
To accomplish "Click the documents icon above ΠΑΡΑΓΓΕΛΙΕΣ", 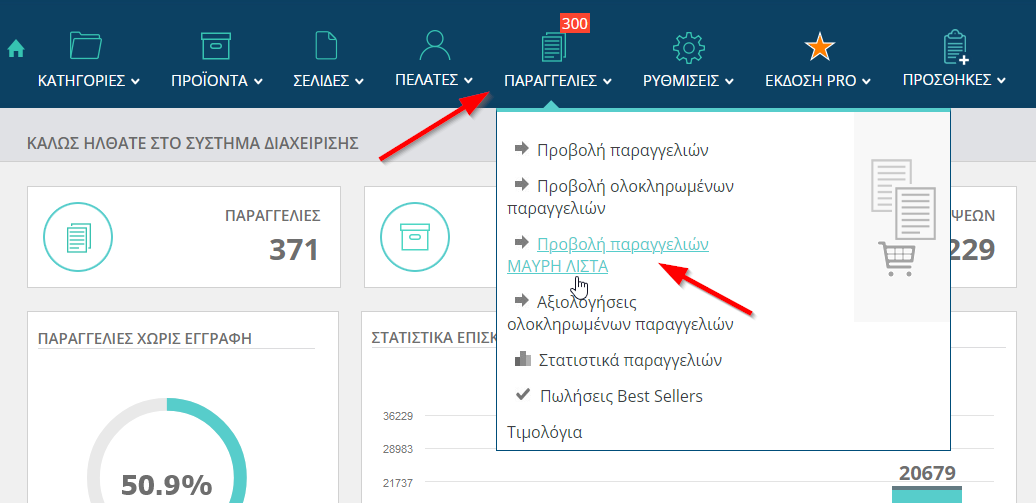I will pyautogui.click(x=553, y=48).
